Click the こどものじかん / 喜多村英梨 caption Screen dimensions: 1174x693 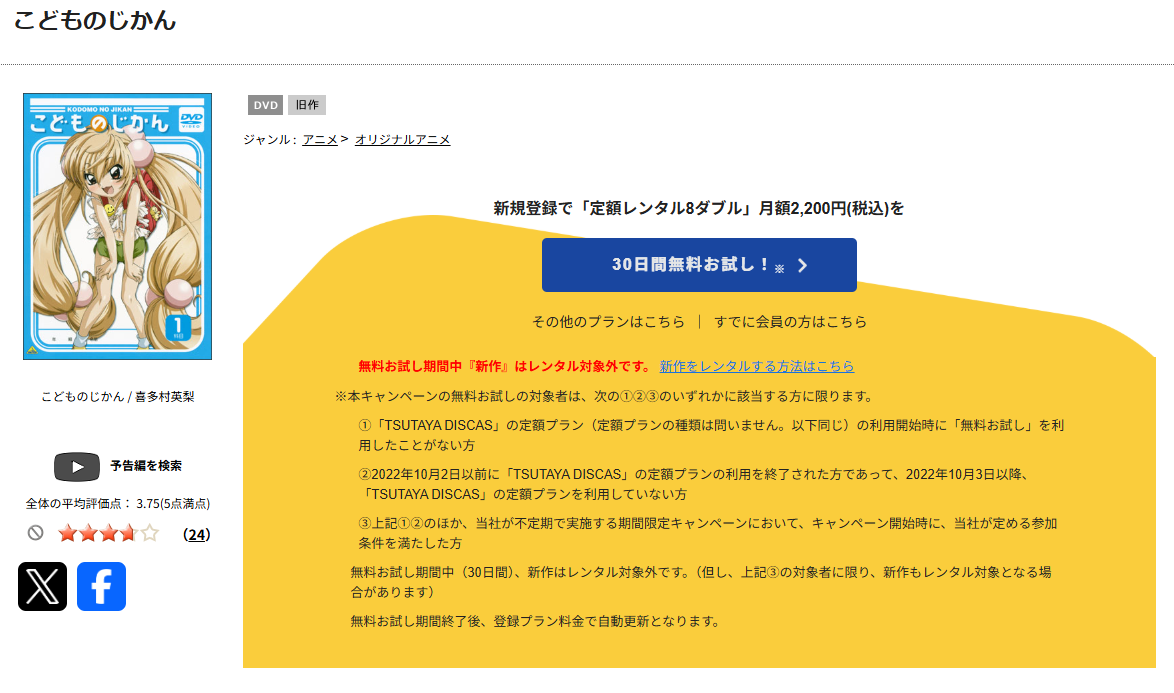pyautogui.click(x=118, y=397)
